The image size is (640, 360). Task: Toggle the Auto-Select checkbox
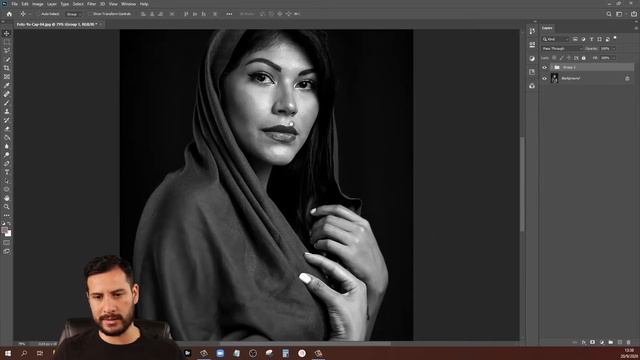(38, 14)
